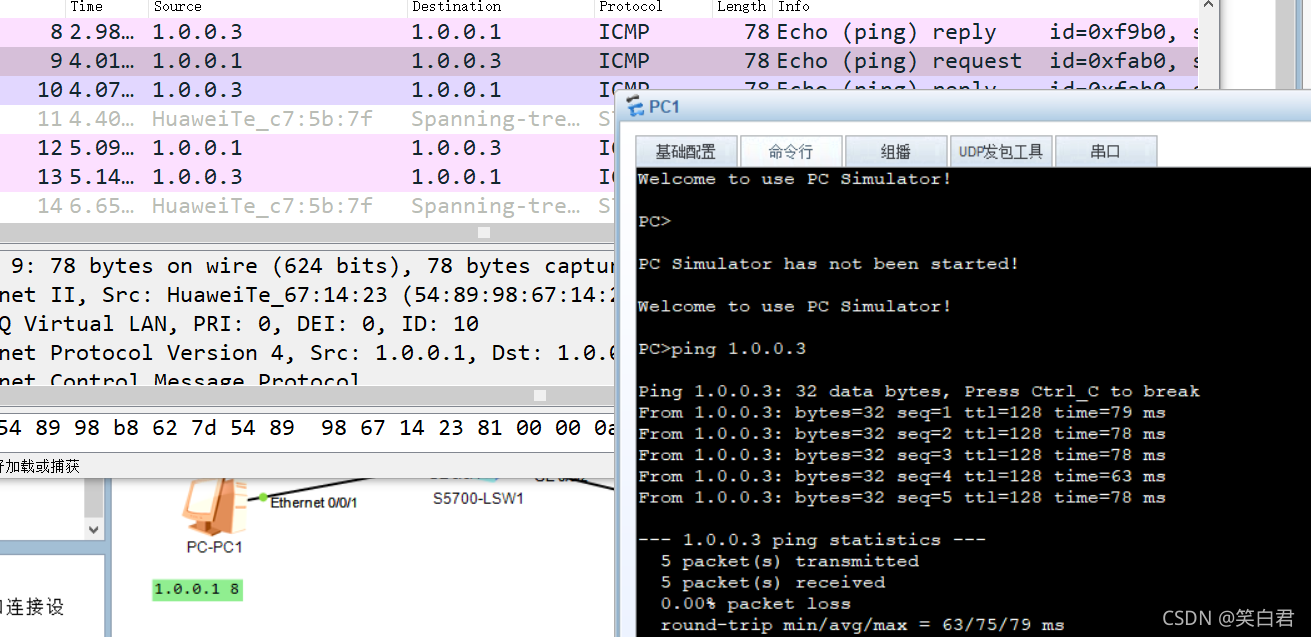Click destination 1.0.0.3 in packet 12 row
Viewport: 1311px width, 637px height.
click(x=456, y=148)
